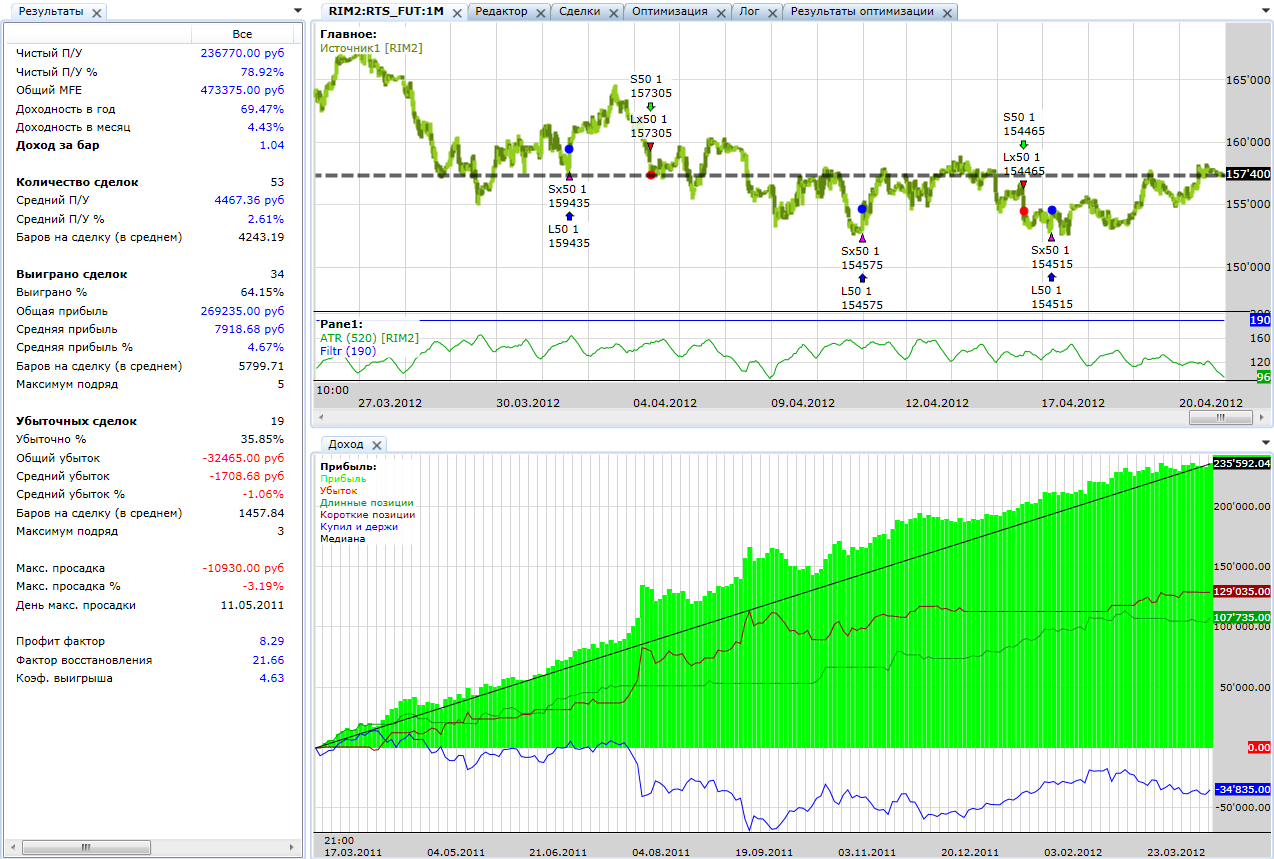
Task: Close the Доход chart tab
Action: (376, 445)
